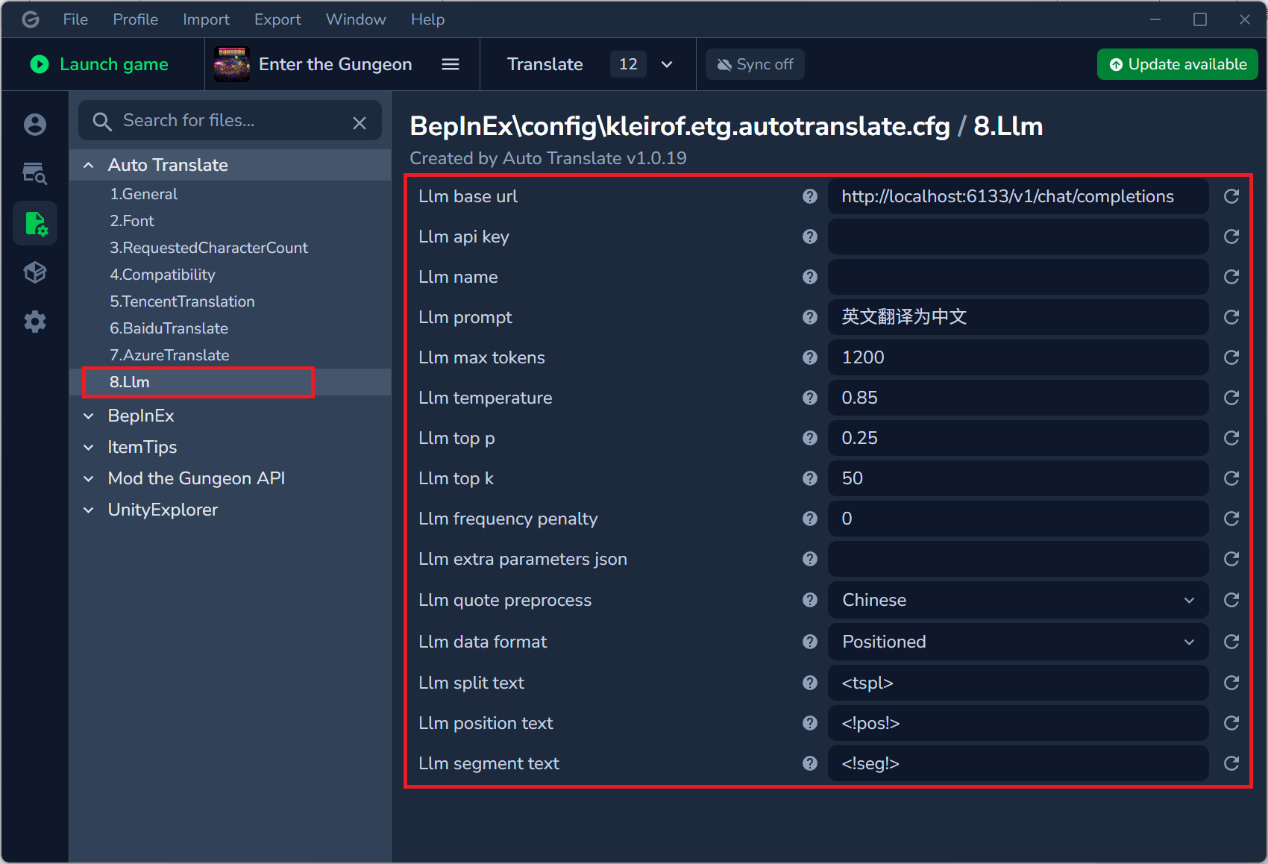Click the Llm segment text field
Screen dimensions: 1268x864
tap(1018, 763)
